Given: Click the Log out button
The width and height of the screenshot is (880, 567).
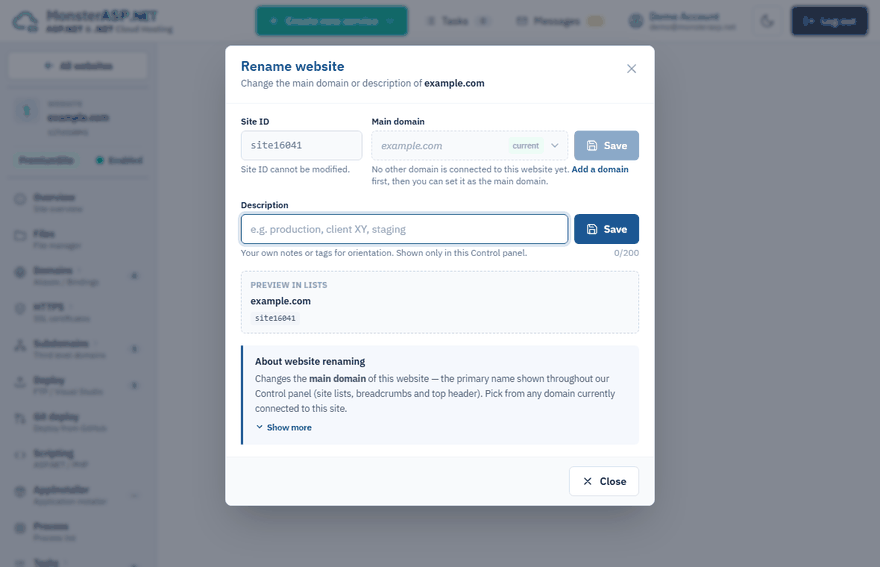Looking at the screenshot, I should (x=829, y=21).
